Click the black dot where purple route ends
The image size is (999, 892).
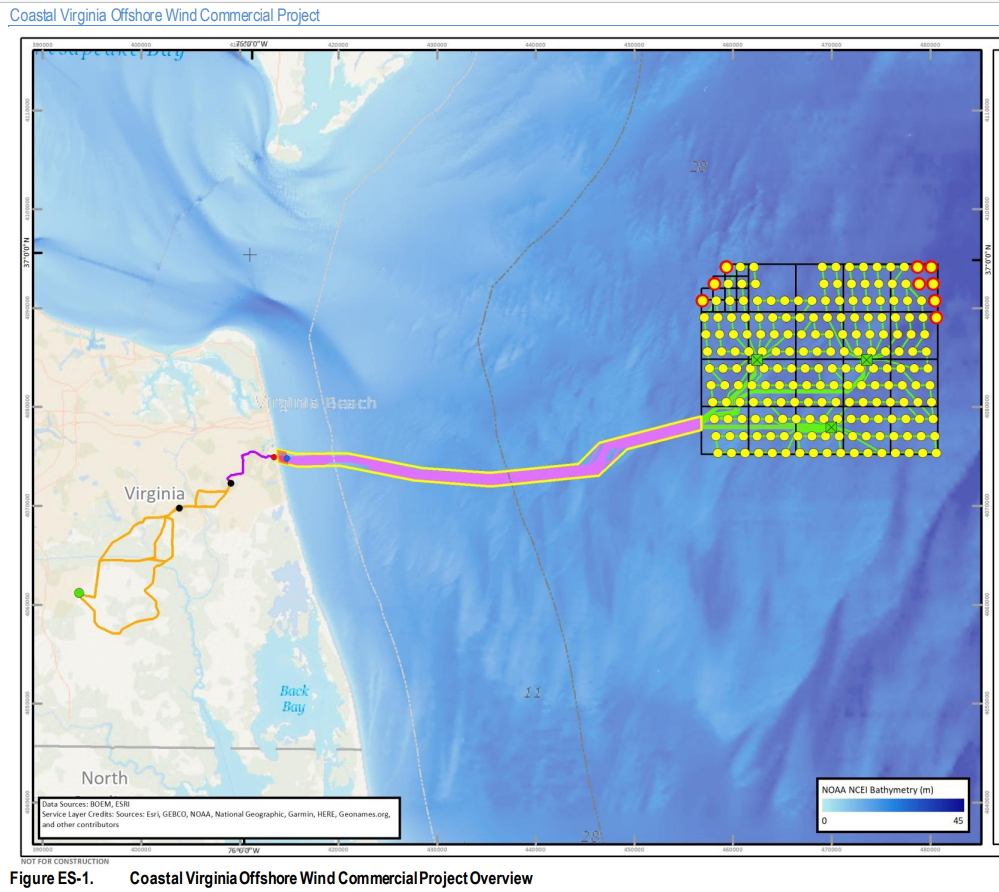pos(231,483)
